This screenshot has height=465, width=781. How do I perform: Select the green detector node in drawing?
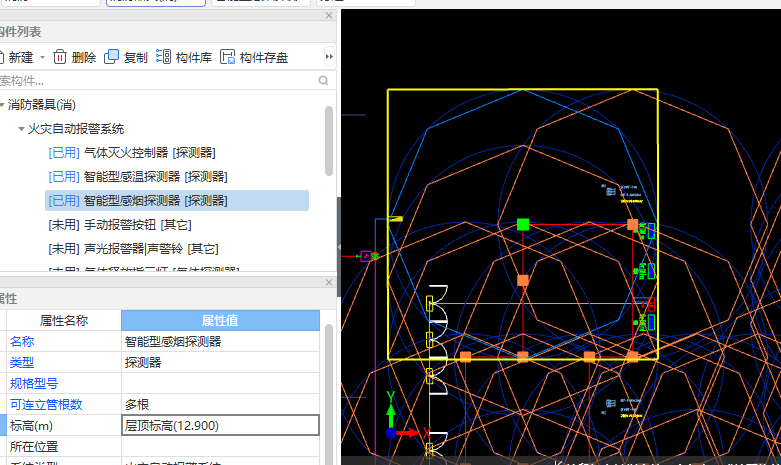point(522,225)
